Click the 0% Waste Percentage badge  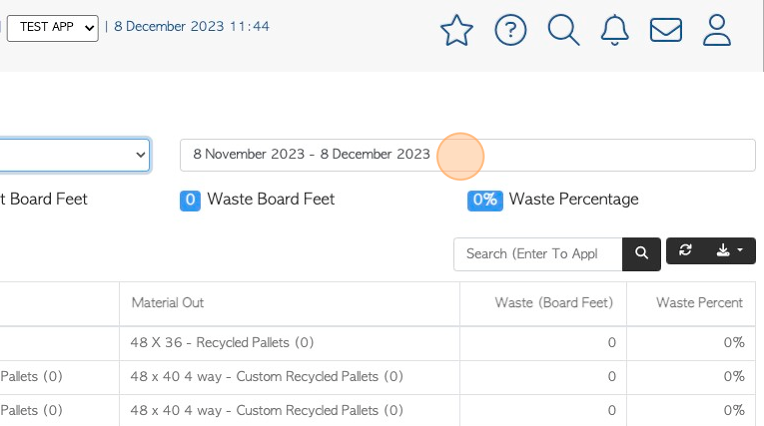[x=485, y=200]
